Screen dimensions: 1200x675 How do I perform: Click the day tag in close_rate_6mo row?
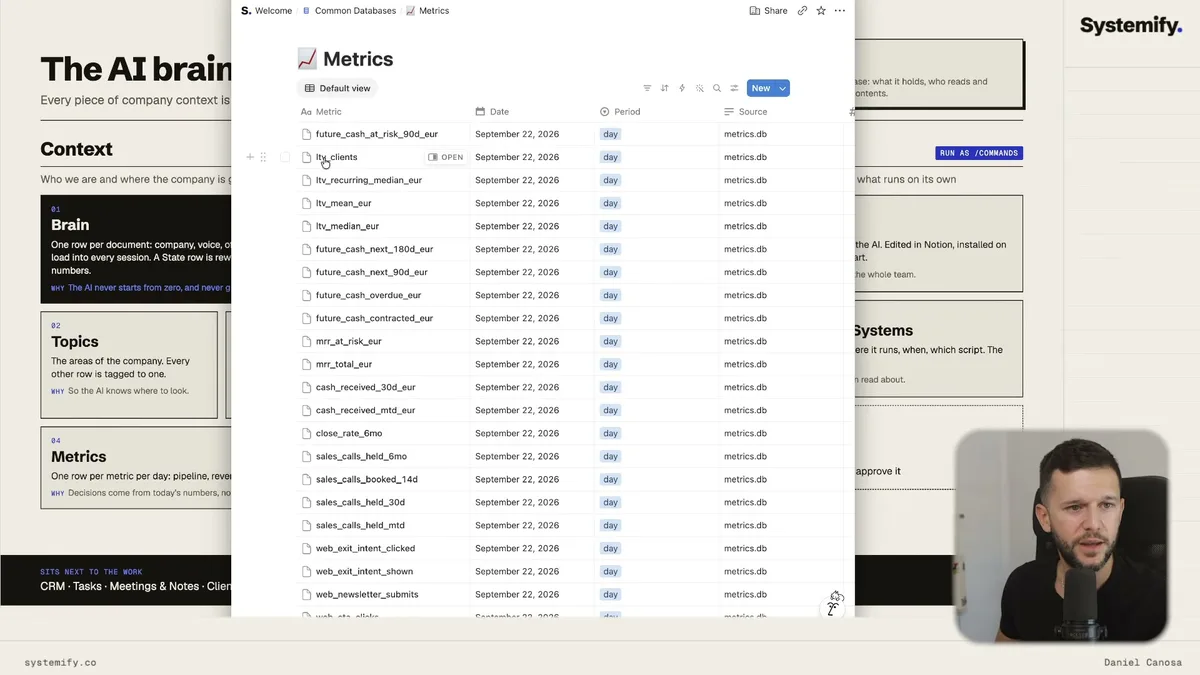610,433
